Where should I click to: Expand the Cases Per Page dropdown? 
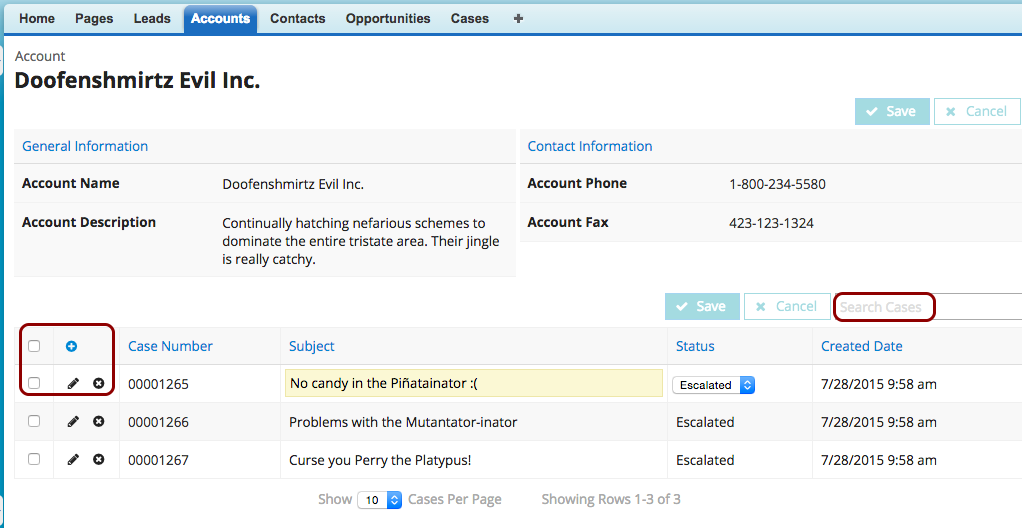pos(380,500)
